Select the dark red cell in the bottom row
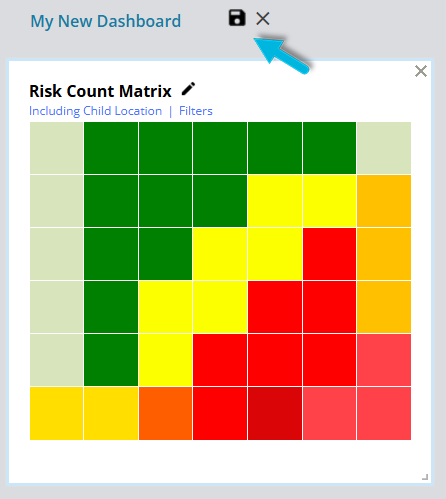This screenshot has width=446, height=499. coord(275,413)
